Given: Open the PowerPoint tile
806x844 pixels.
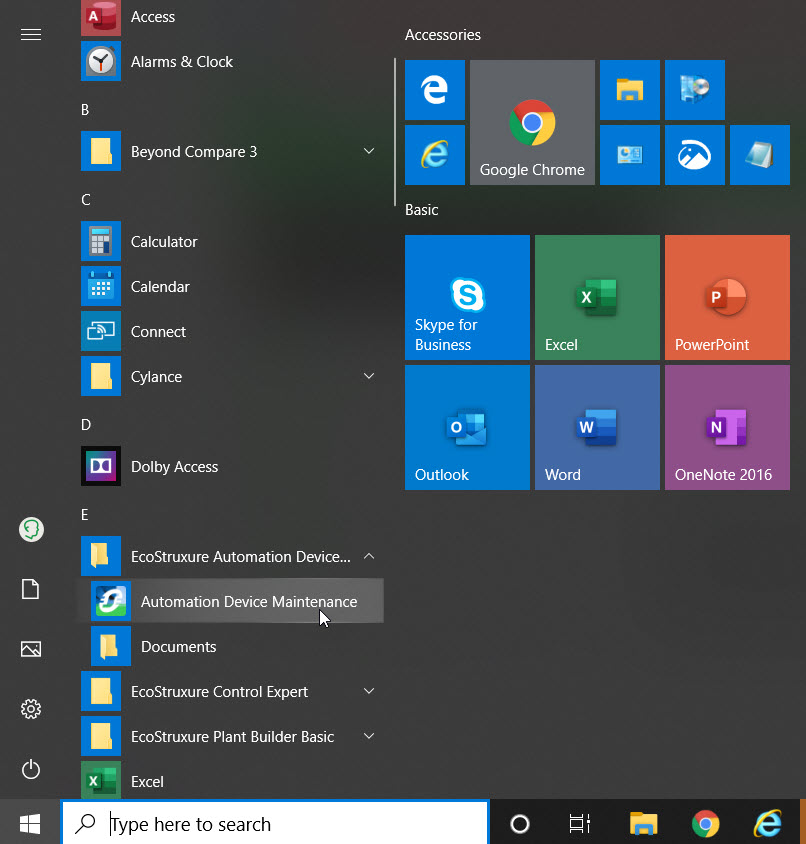Looking at the screenshot, I should (x=727, y=297).
